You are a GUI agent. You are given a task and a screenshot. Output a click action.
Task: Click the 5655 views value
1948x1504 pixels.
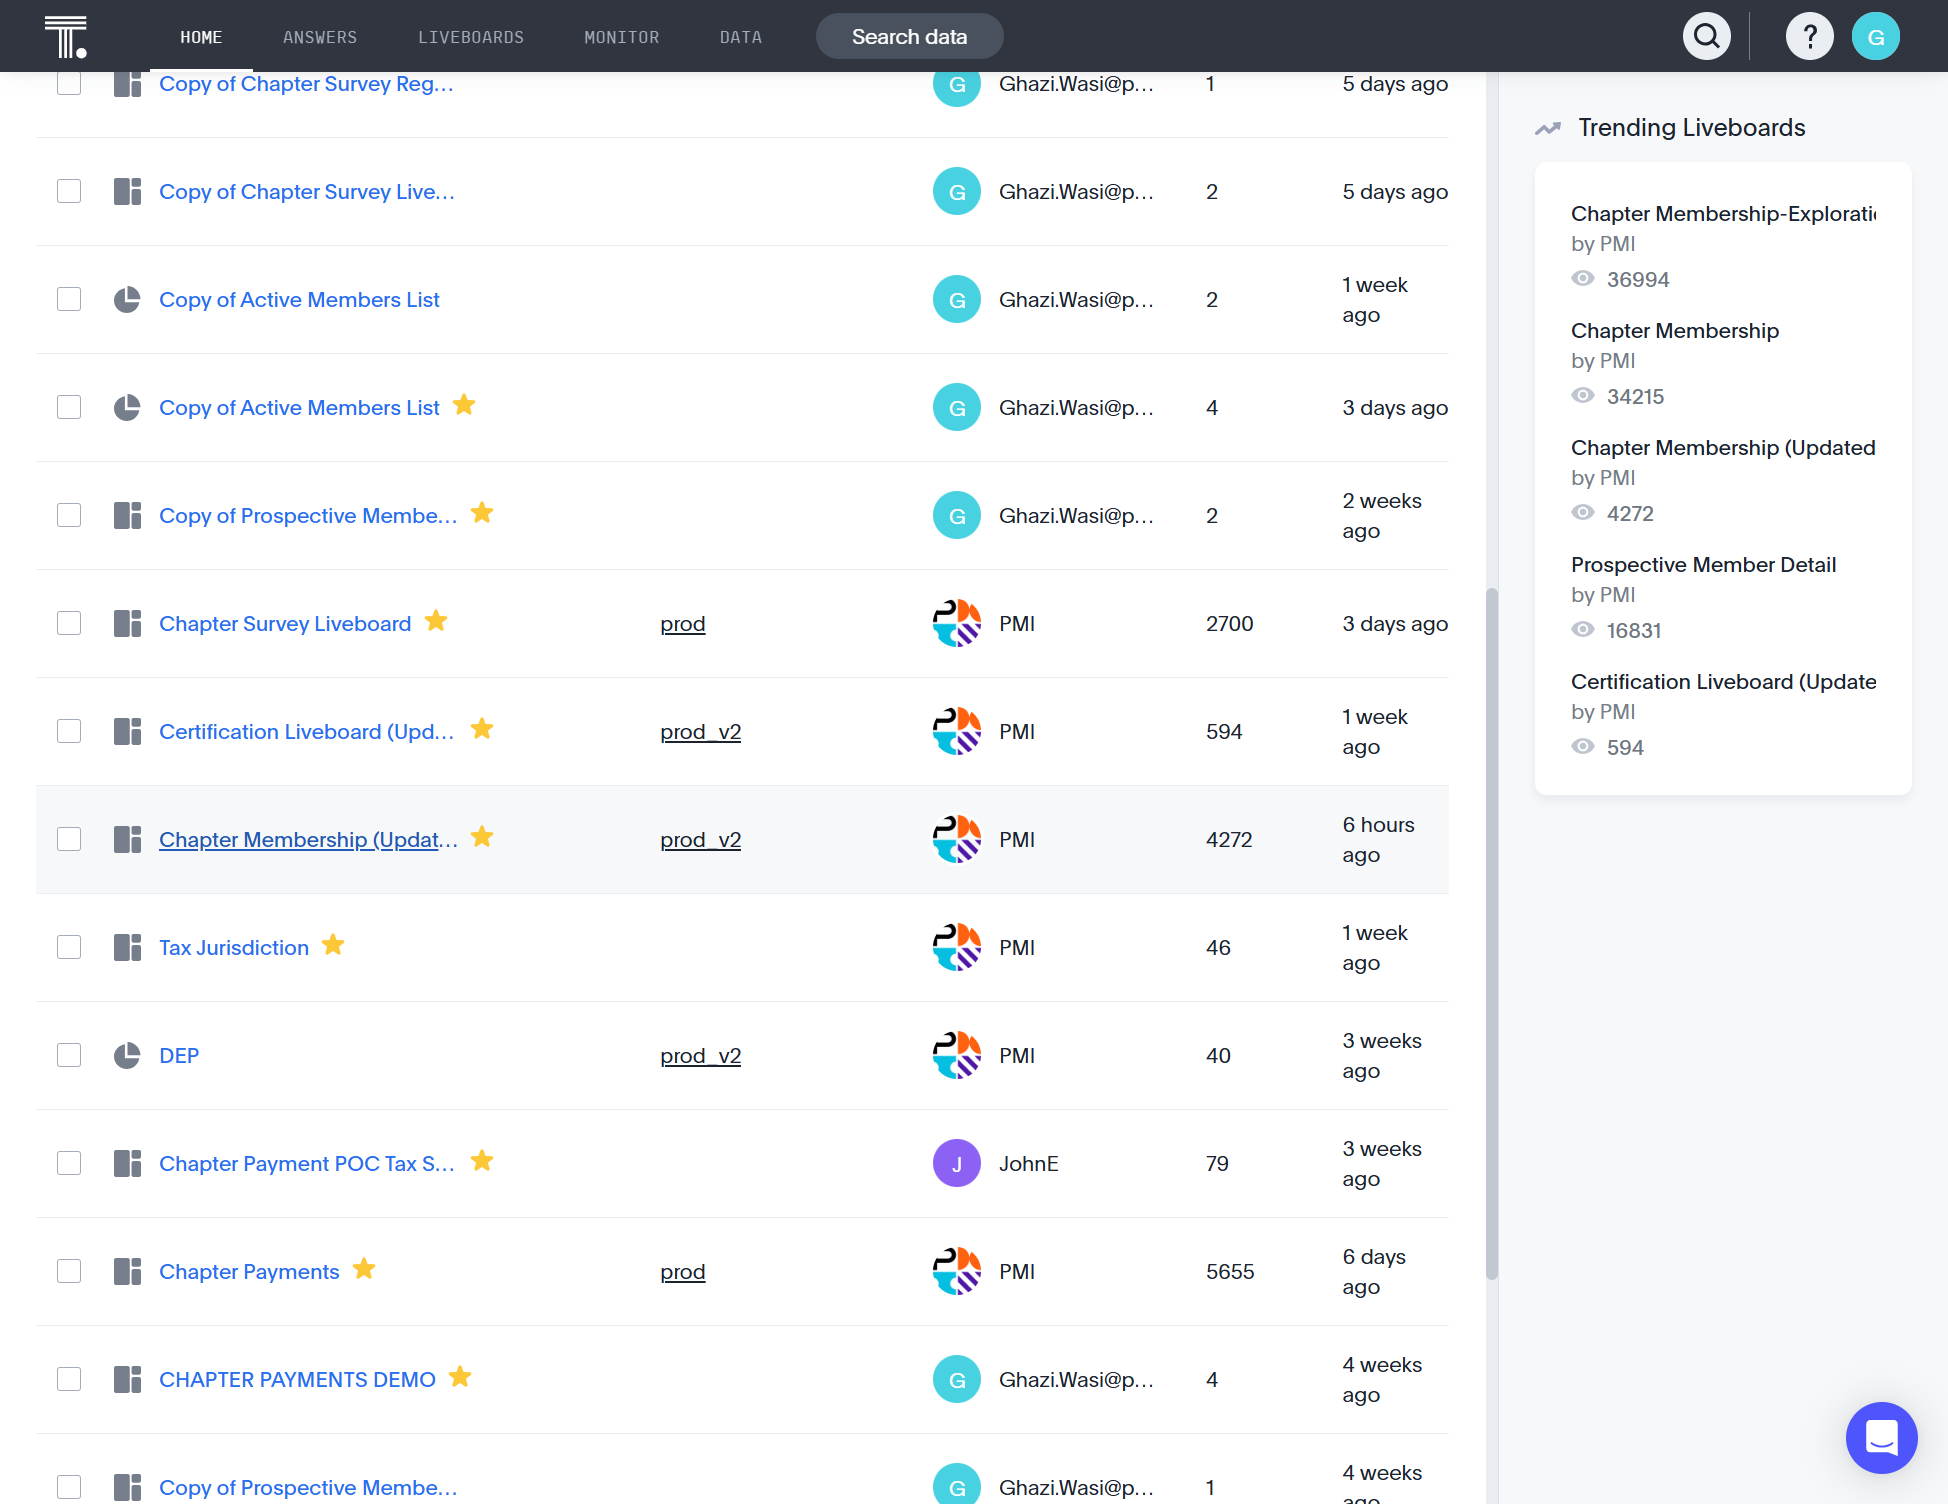pyautogui.click(x=1230, y=1272)
